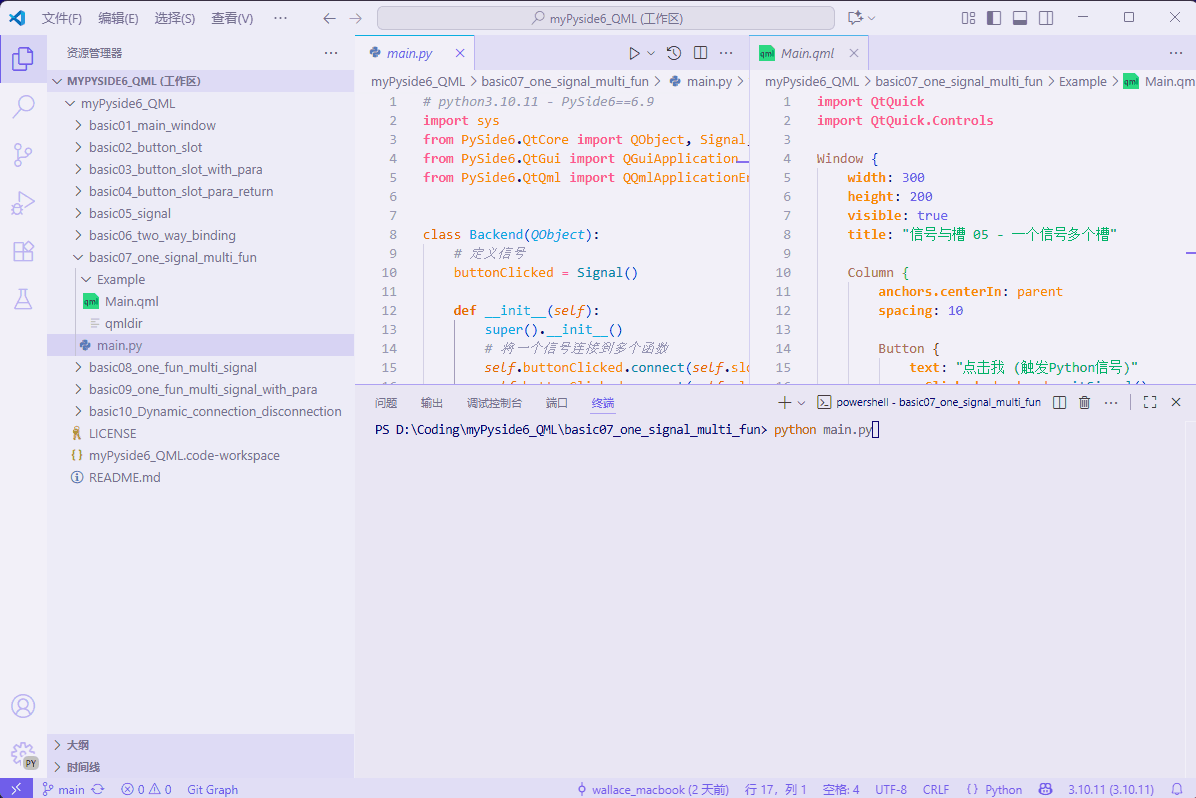Open Main.qml in the explorer tree
The image size is (1196, 798).
pyautogui.click(x=201, y=301)
